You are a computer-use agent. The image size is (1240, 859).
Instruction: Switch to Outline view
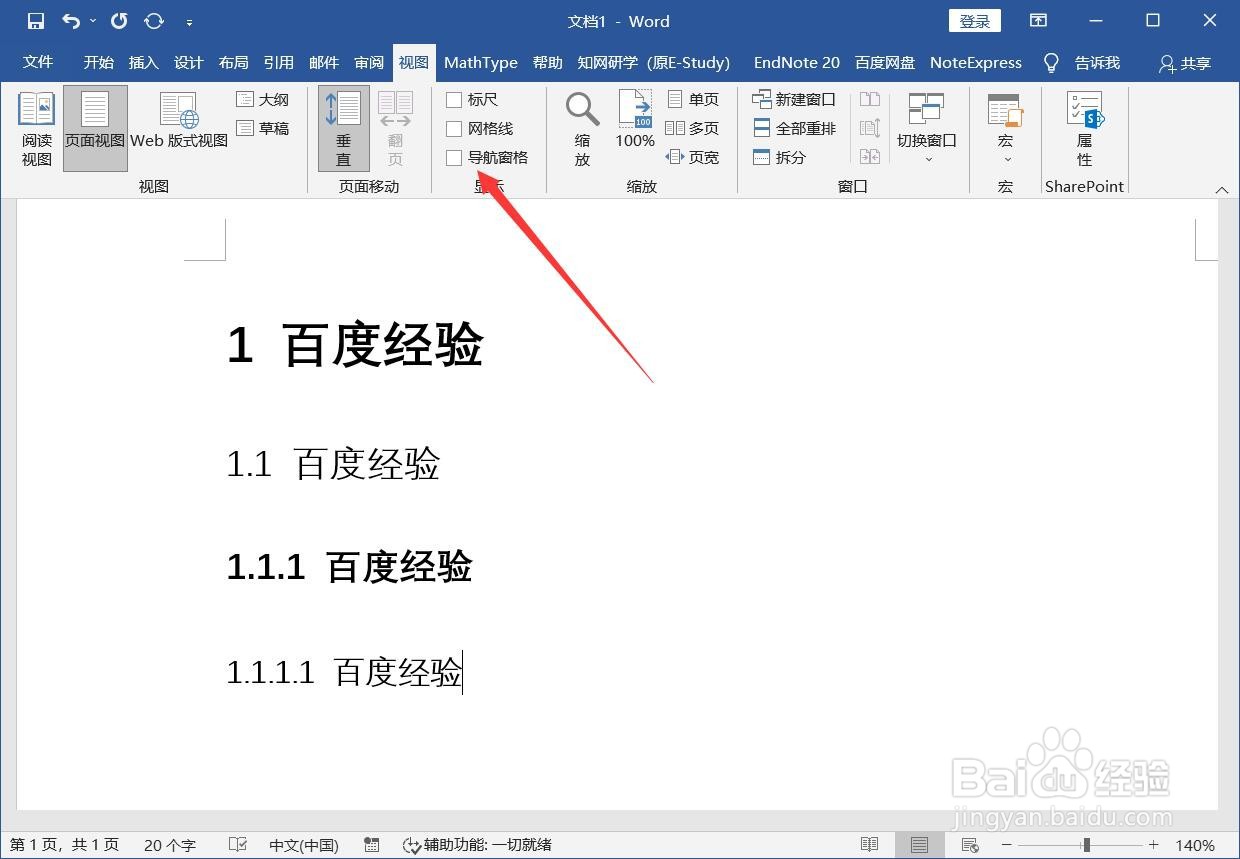[x=262, y=99]
